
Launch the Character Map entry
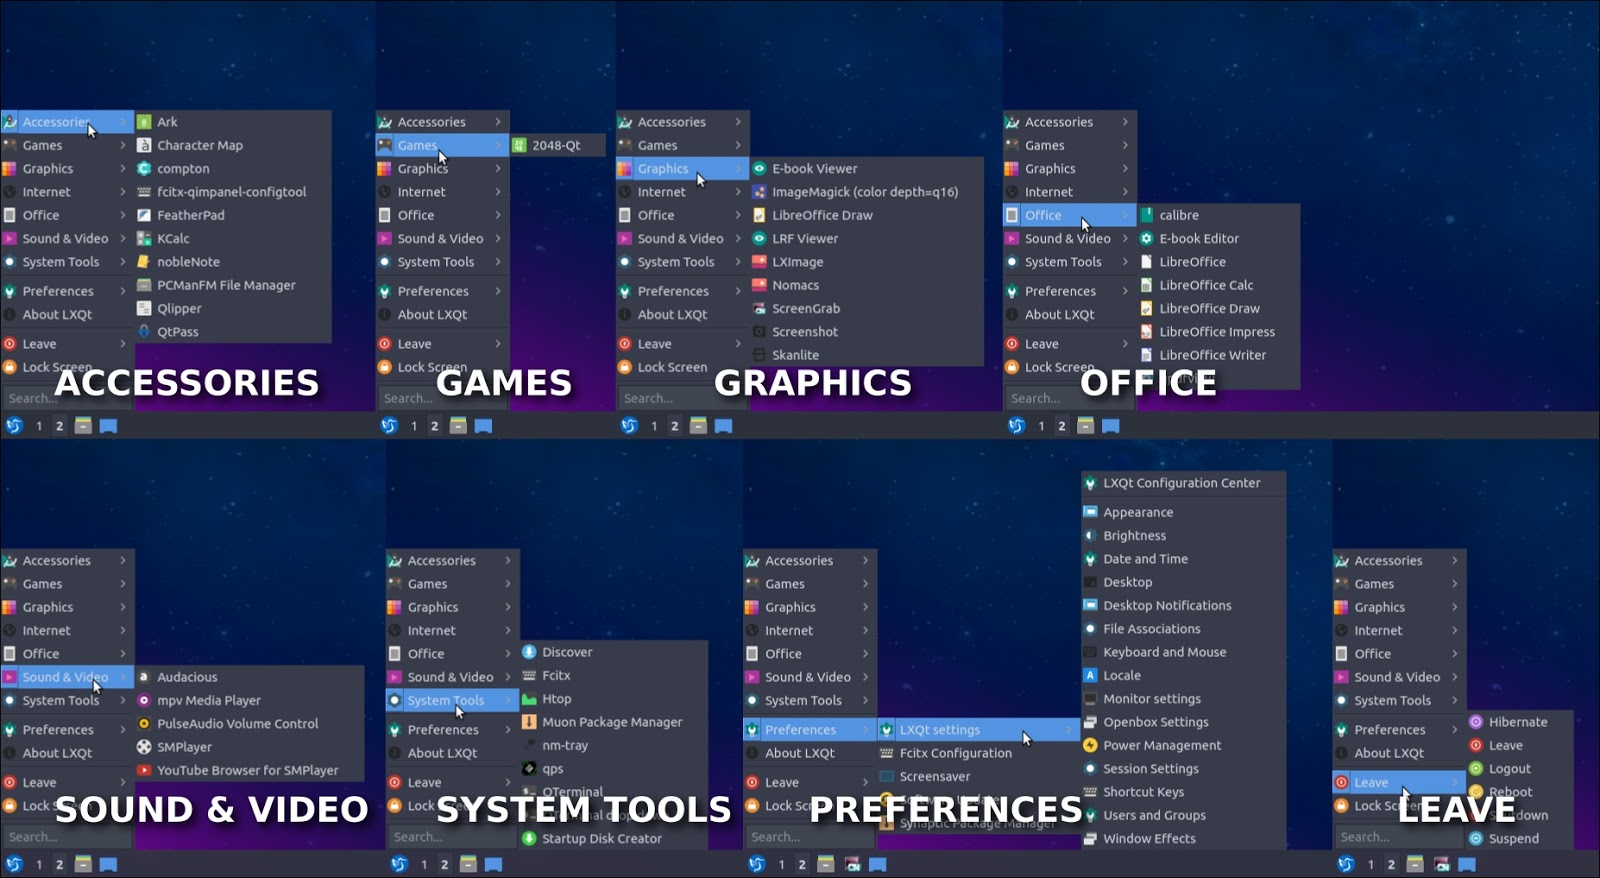232,145
